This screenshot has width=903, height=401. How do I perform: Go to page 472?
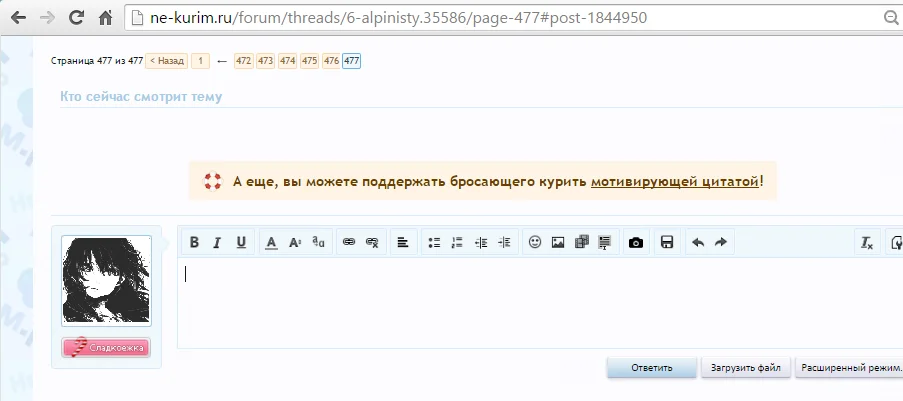coord(244,61)
